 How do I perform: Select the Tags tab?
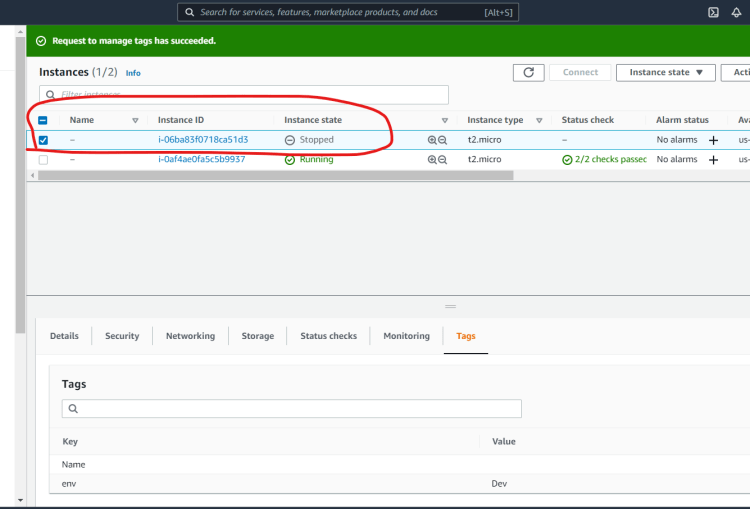tap(466, 336)
